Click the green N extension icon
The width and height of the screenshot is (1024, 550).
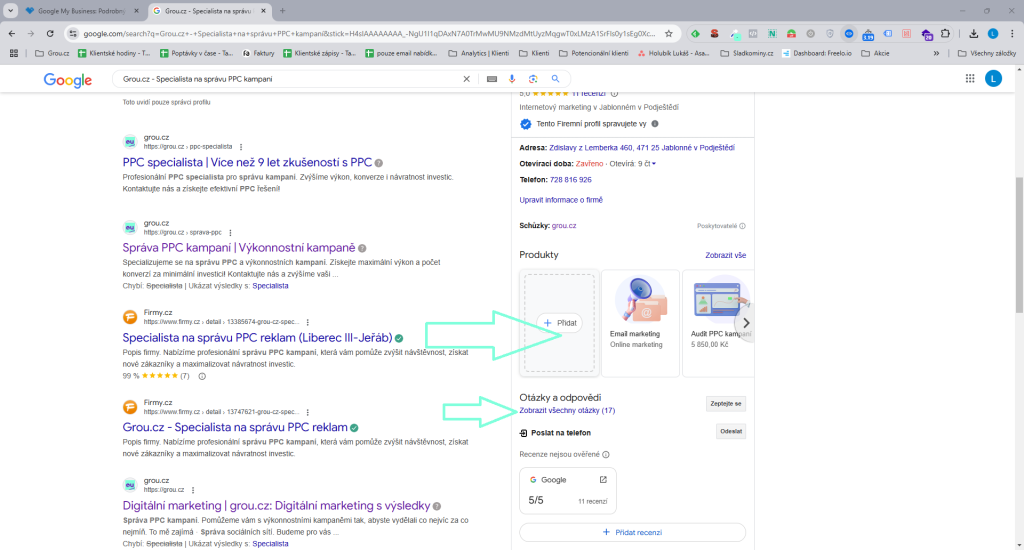click(x=772, y=33)
